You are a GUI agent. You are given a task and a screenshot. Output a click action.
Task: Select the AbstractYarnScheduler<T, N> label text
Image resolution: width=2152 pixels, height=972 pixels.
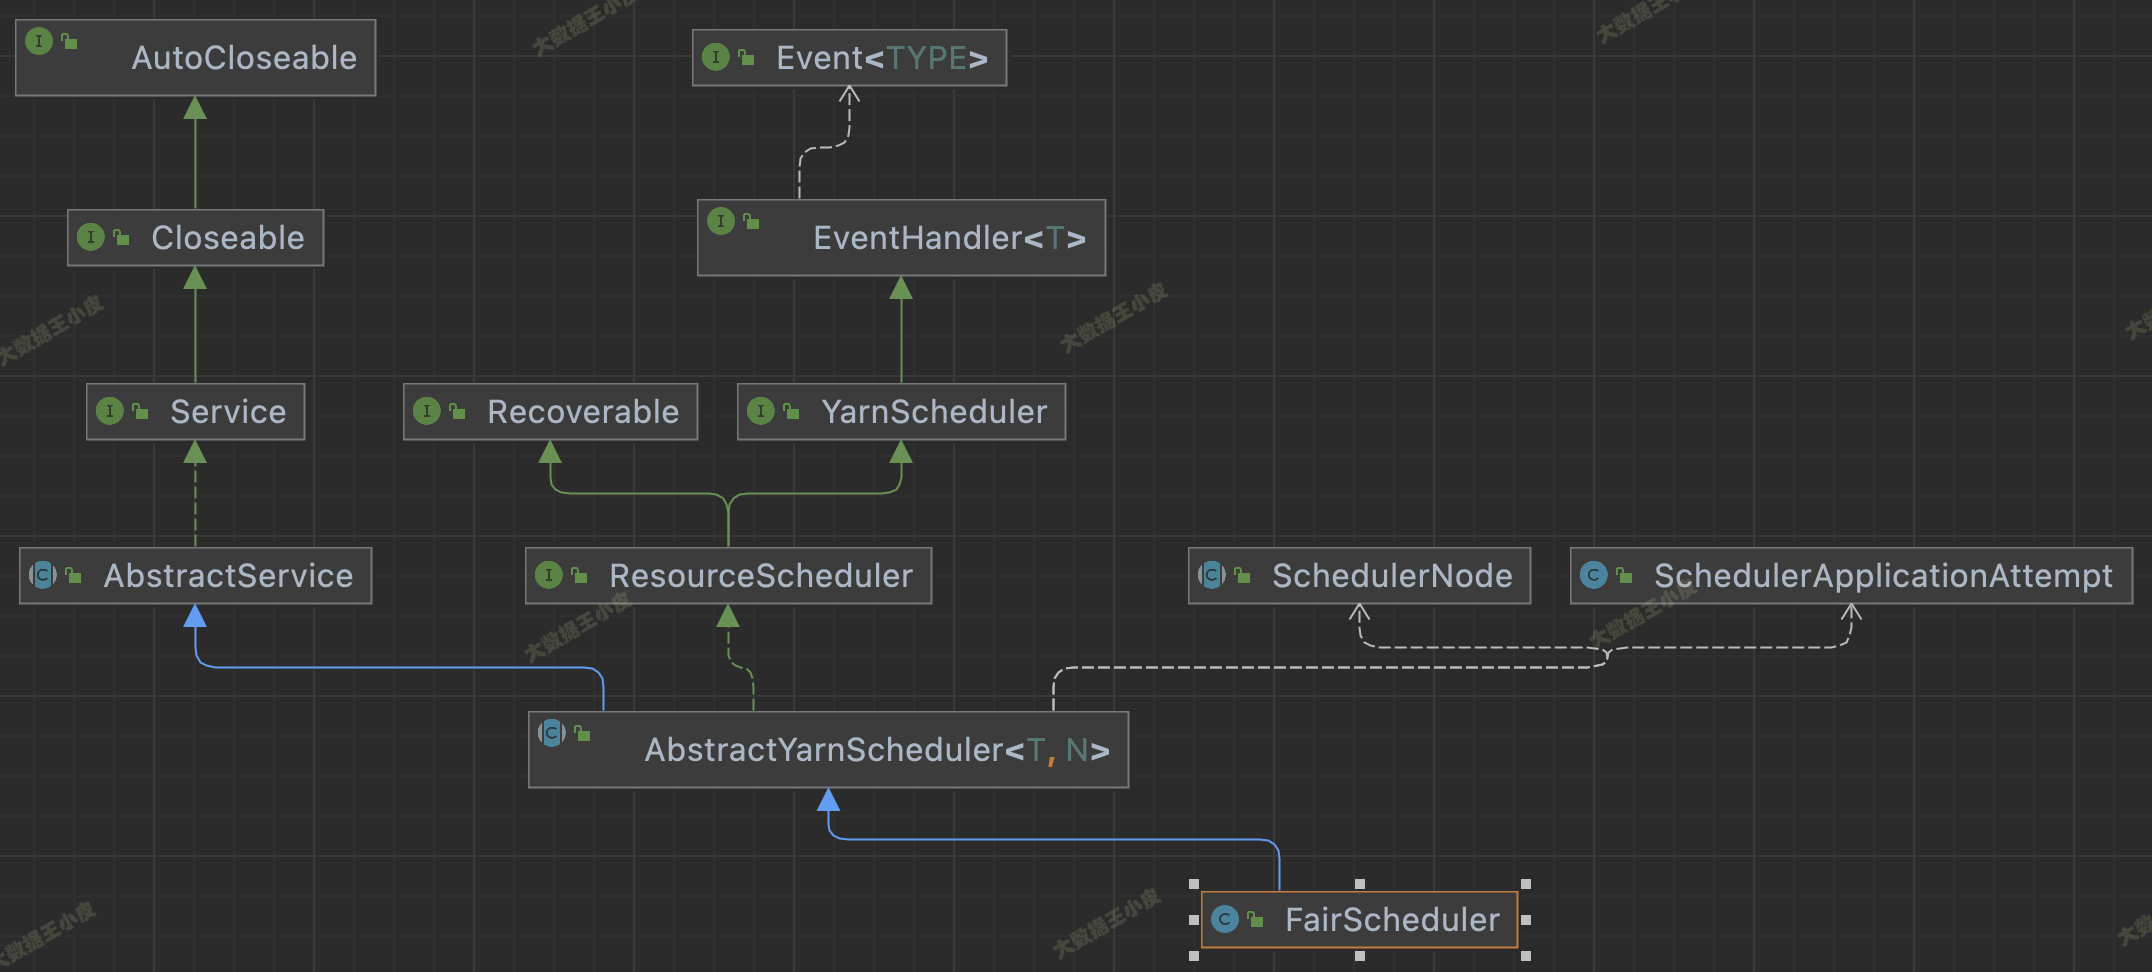click(x=877, y=750)
